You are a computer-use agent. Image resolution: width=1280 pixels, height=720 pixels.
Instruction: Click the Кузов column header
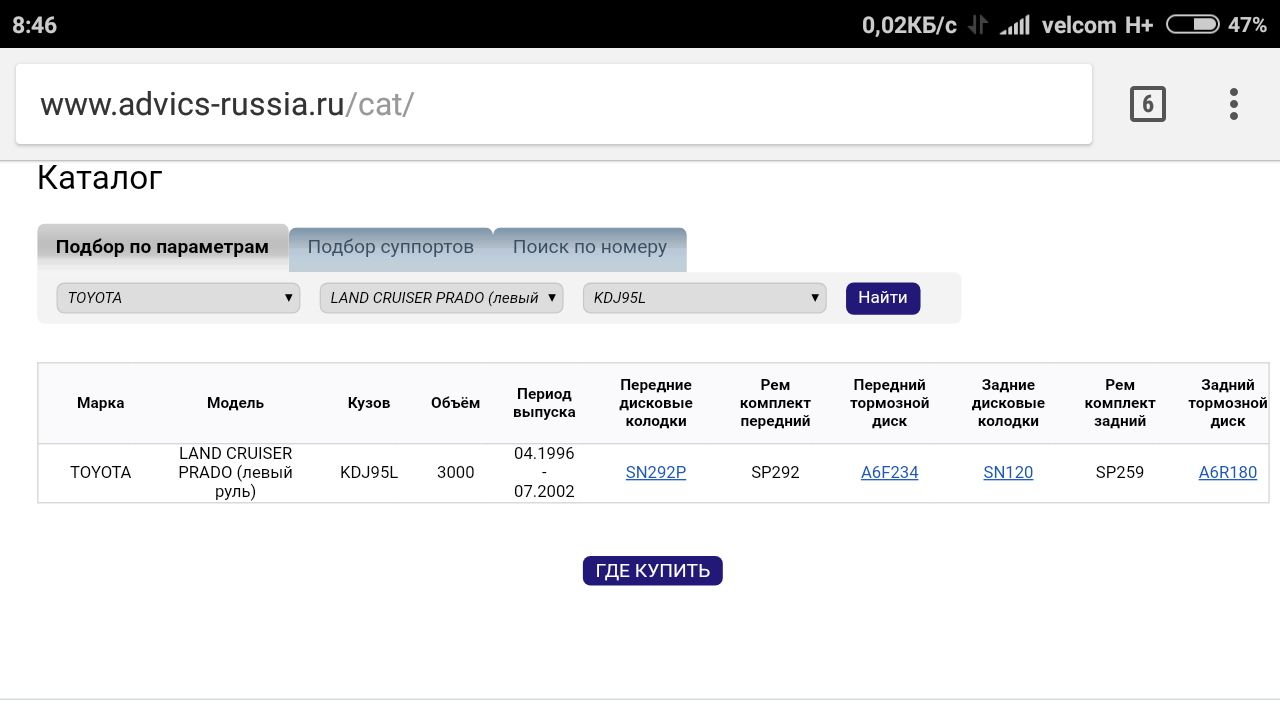coord(369,403)
